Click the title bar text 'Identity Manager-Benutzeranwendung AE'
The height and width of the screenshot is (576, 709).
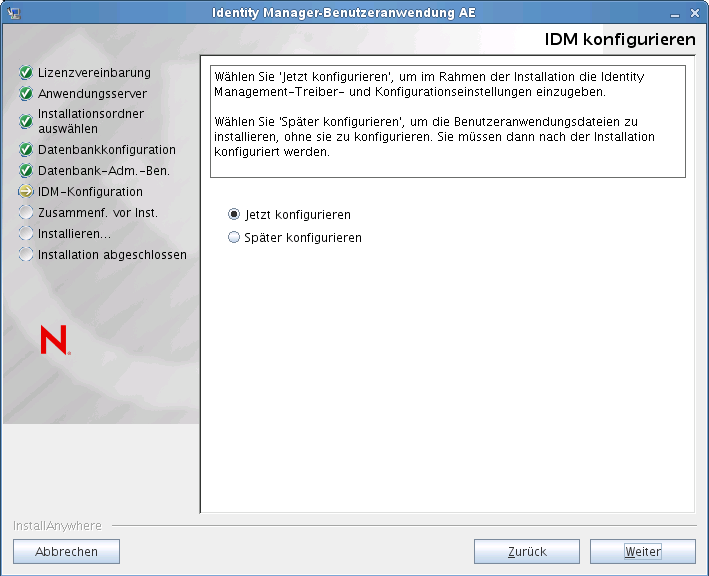(344, 13)
